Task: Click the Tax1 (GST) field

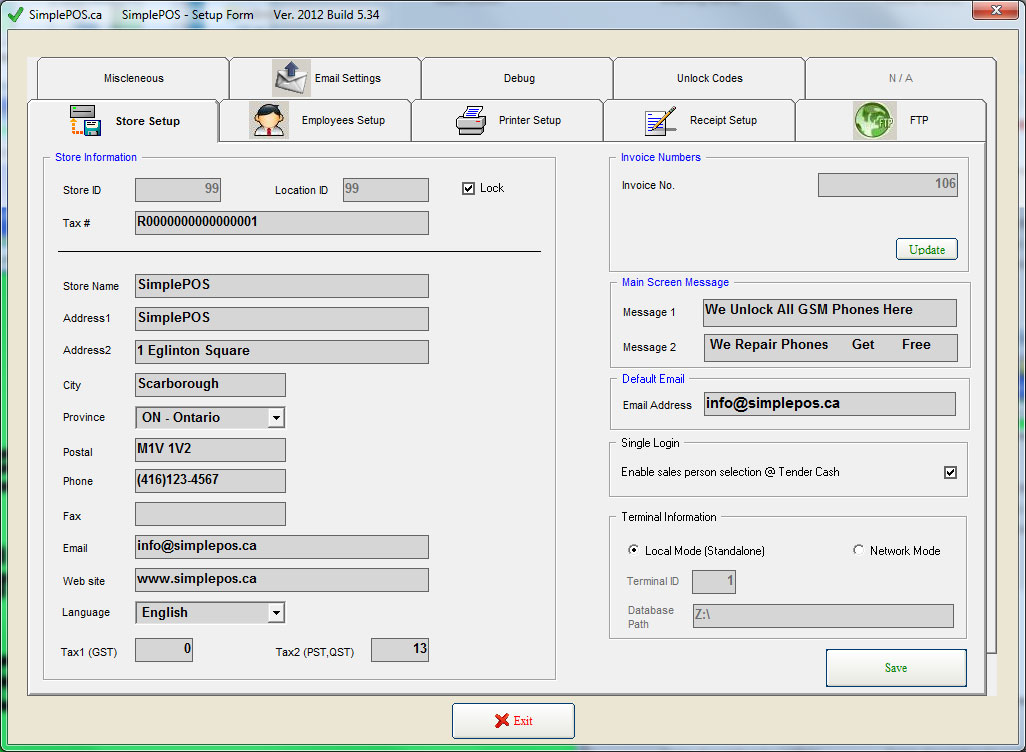Action: [164, 650]
